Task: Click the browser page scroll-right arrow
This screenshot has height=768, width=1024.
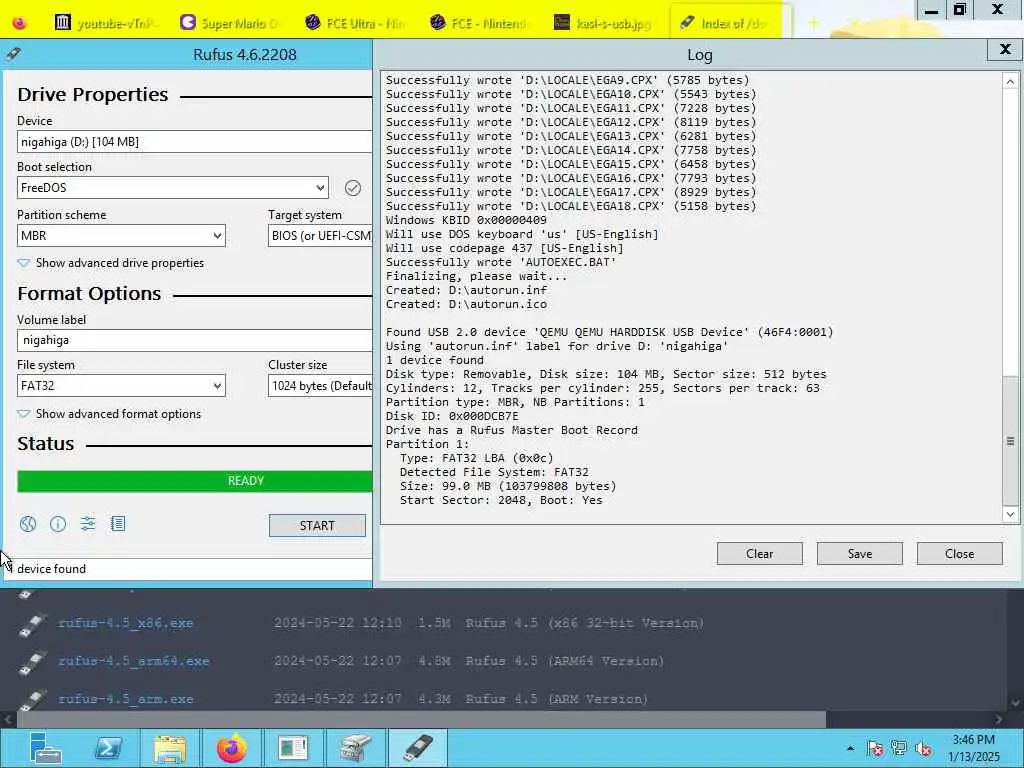Action: pos(999,719)
